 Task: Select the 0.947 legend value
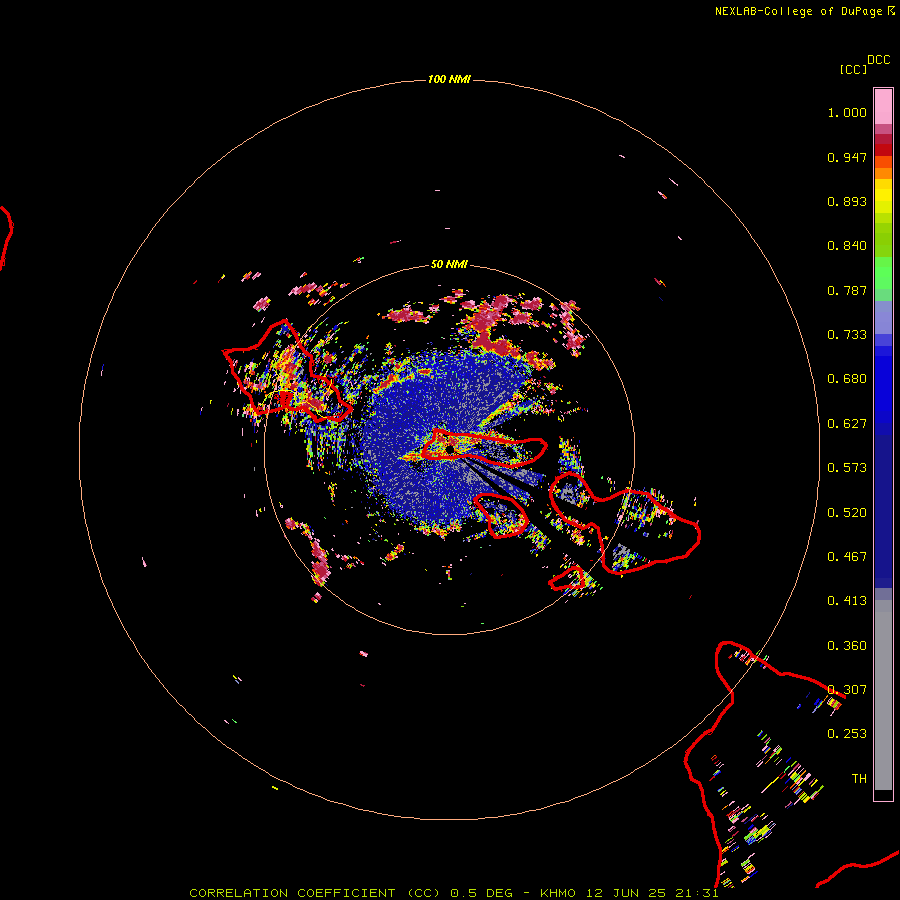pyautogui.click(x=847, y=157)
